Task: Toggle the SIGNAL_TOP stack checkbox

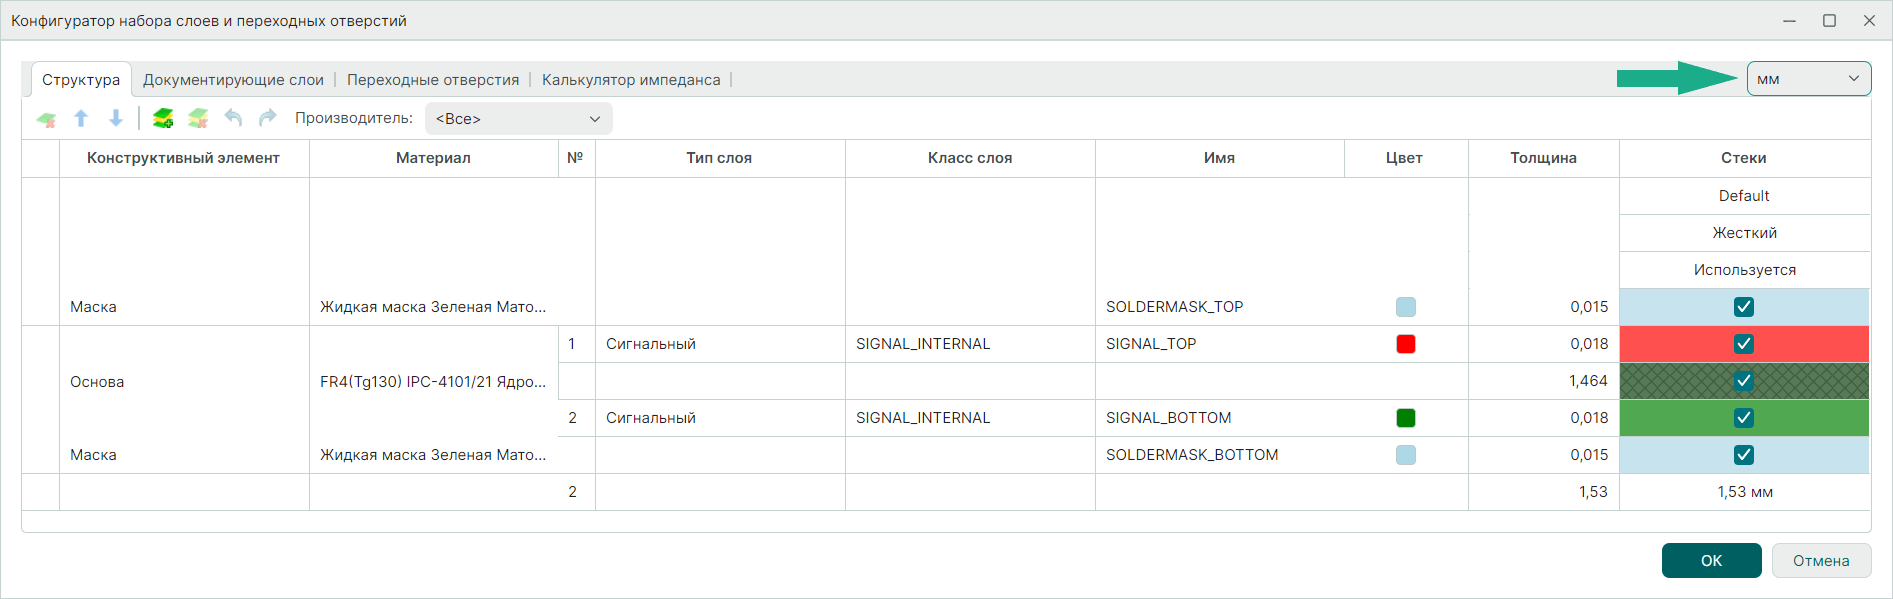Action: (1743, 344)
